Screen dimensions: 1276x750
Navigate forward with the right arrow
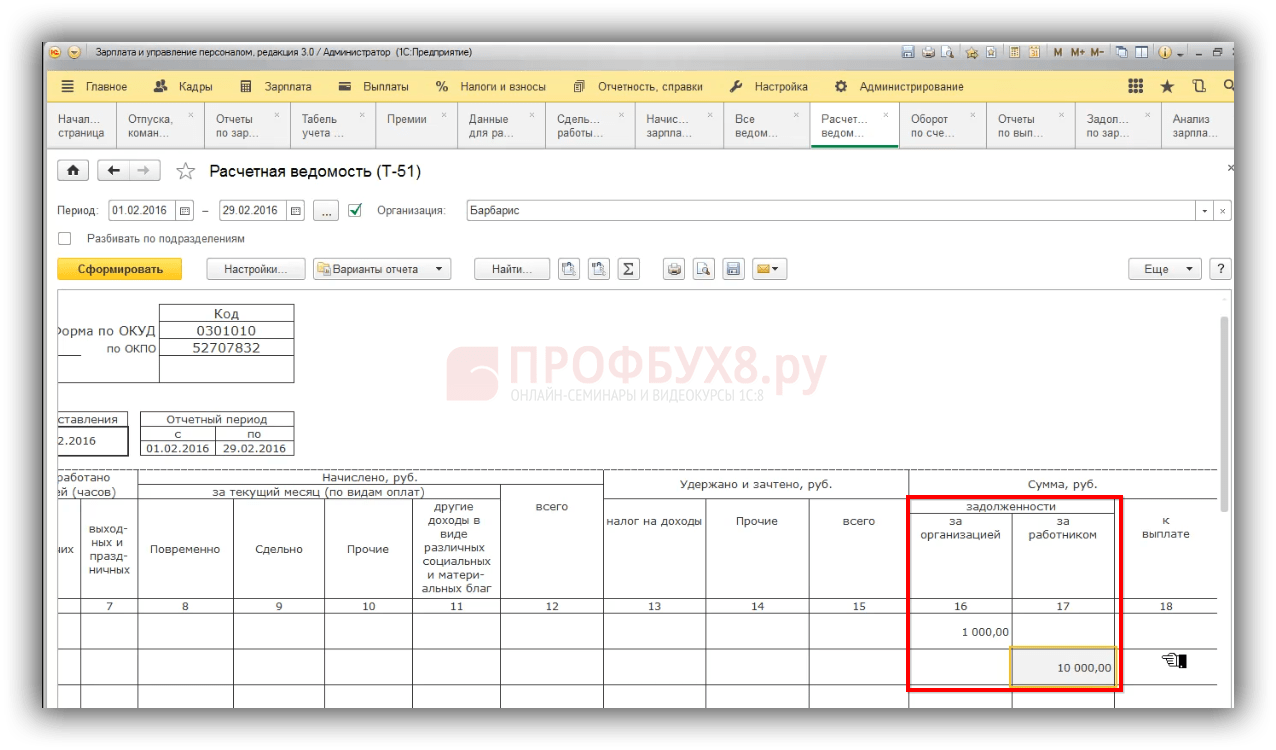[x=145, y=171]
